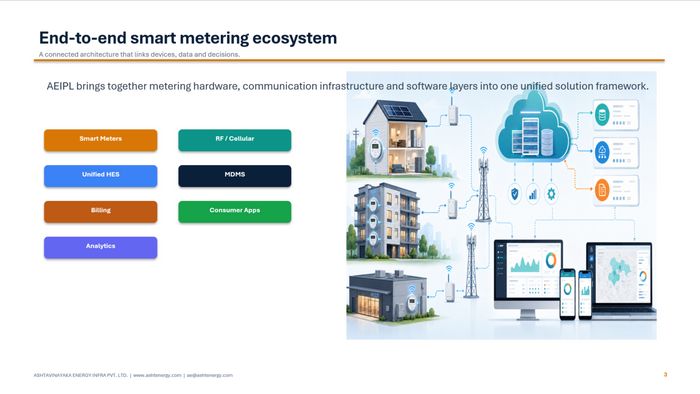Click the gateway device beside the apartment
Image resolution: width=700 pixels, height=394 pixels.
(x=452, y=208)
